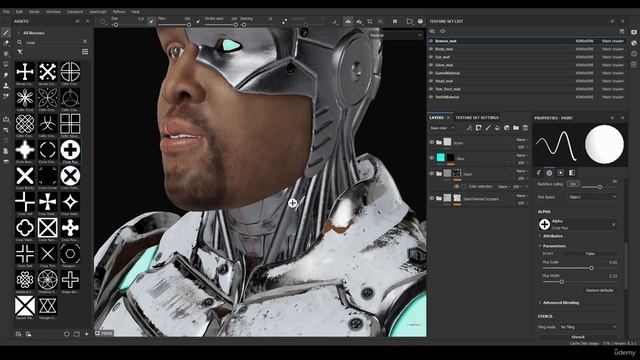Screen dimensions: 640x360
Task: Hide the Steel Painted Scraped layer
Action: 431,198
